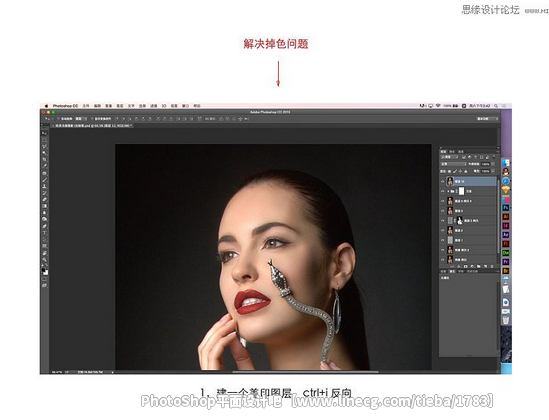Select the Crop tool
The image size is (549, 420).
pos(44,159)
